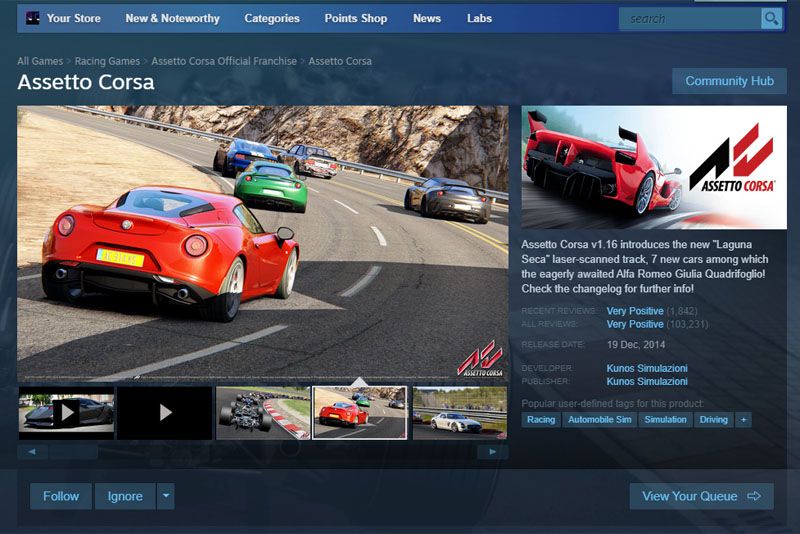Open the Community Hub
The width and height of the screenshot is (800, 534).
tap(729, 81)
